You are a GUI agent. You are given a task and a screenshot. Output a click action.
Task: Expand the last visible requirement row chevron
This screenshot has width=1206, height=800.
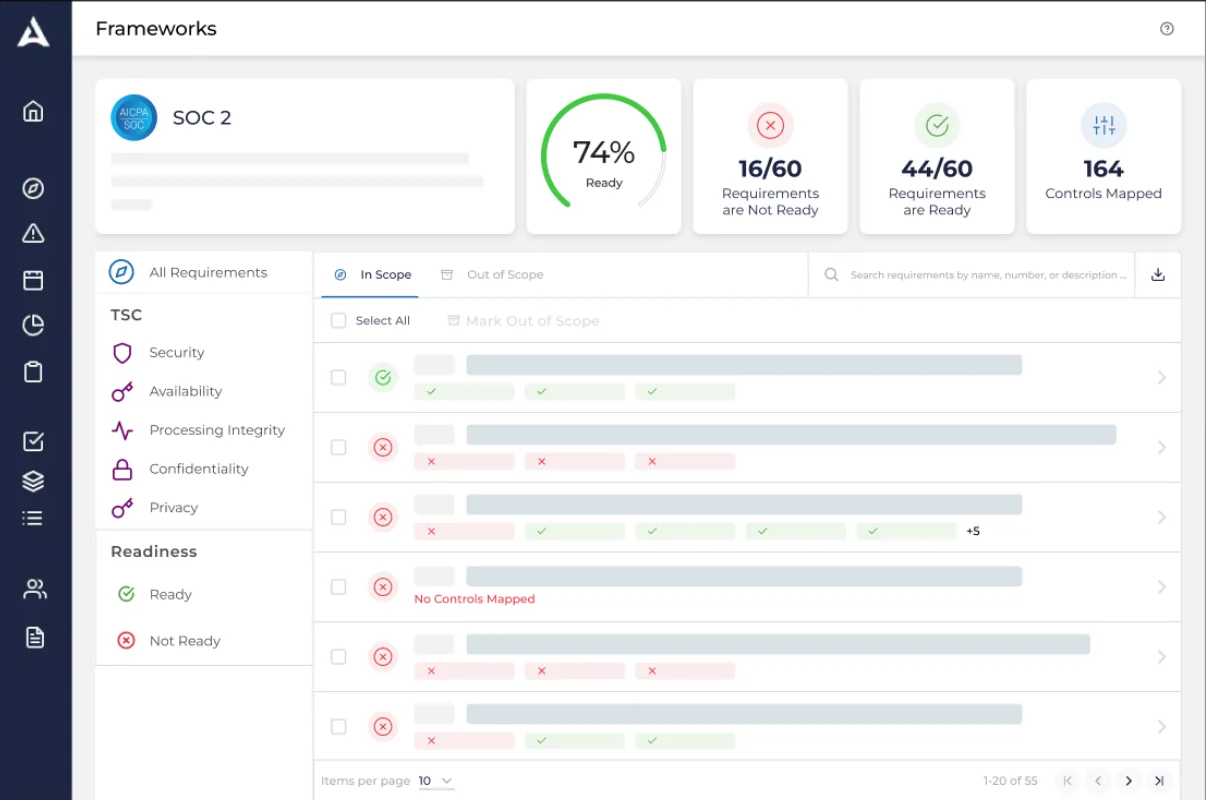[x=1161, y=727]
